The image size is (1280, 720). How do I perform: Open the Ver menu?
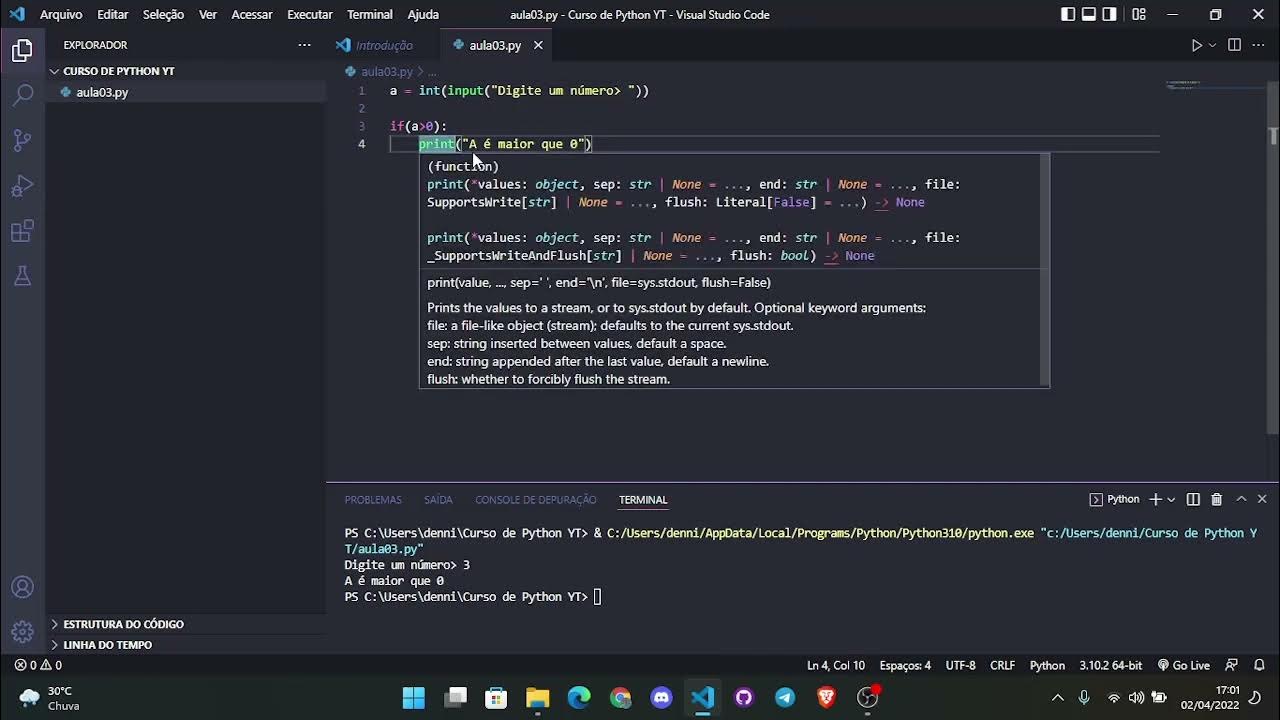pos(208,14)
